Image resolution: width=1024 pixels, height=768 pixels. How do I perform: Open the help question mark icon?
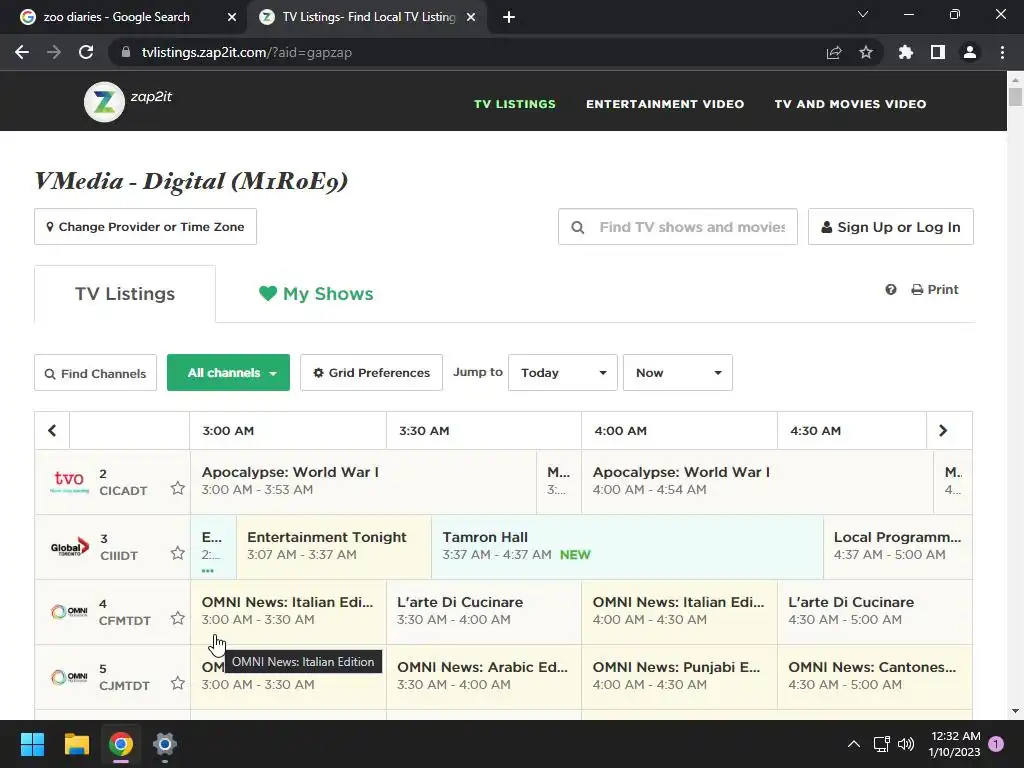[891, 289]
